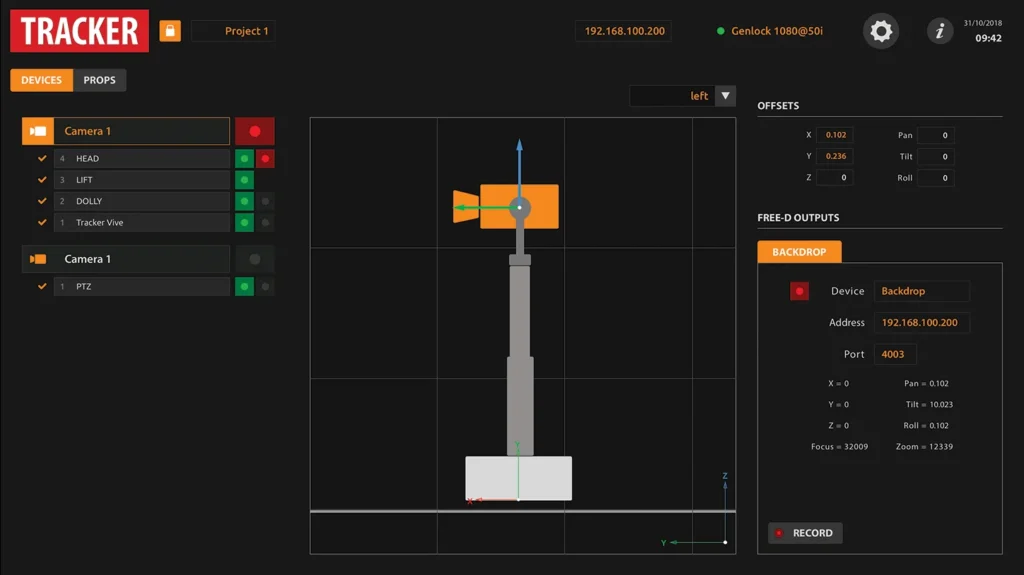Click the orange camera icon above the HEAD row
The height and width of the screenshot is (575, 1024).
tap(38, 131)
